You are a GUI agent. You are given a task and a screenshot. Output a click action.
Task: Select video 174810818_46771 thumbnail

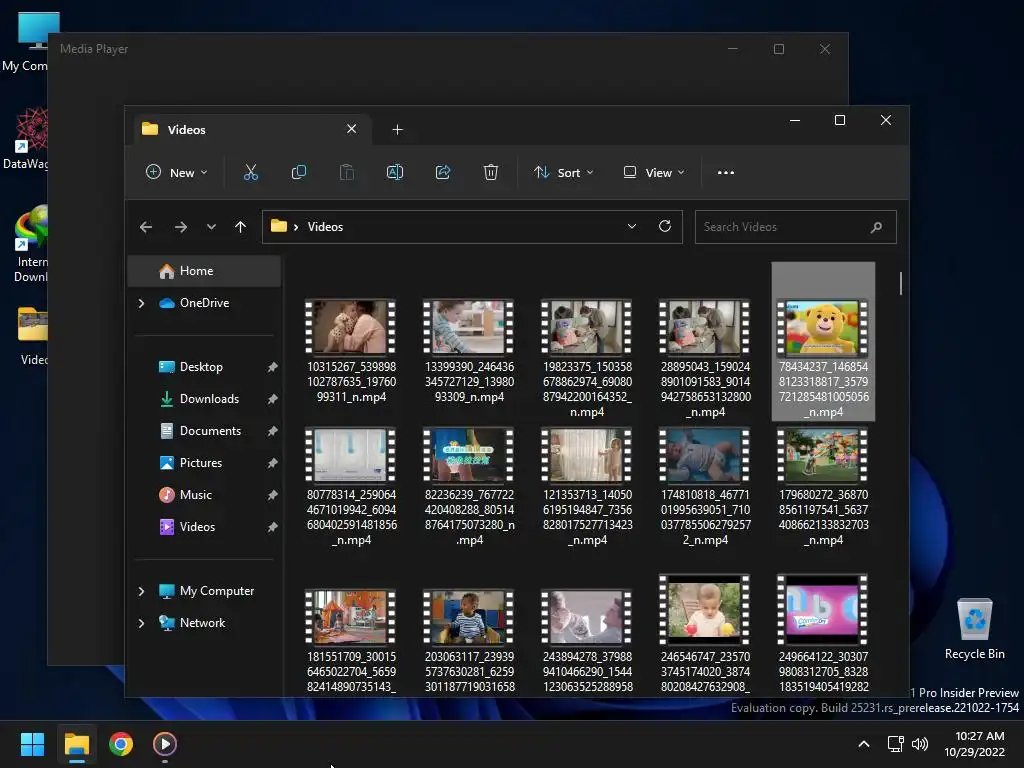point(705,455)
